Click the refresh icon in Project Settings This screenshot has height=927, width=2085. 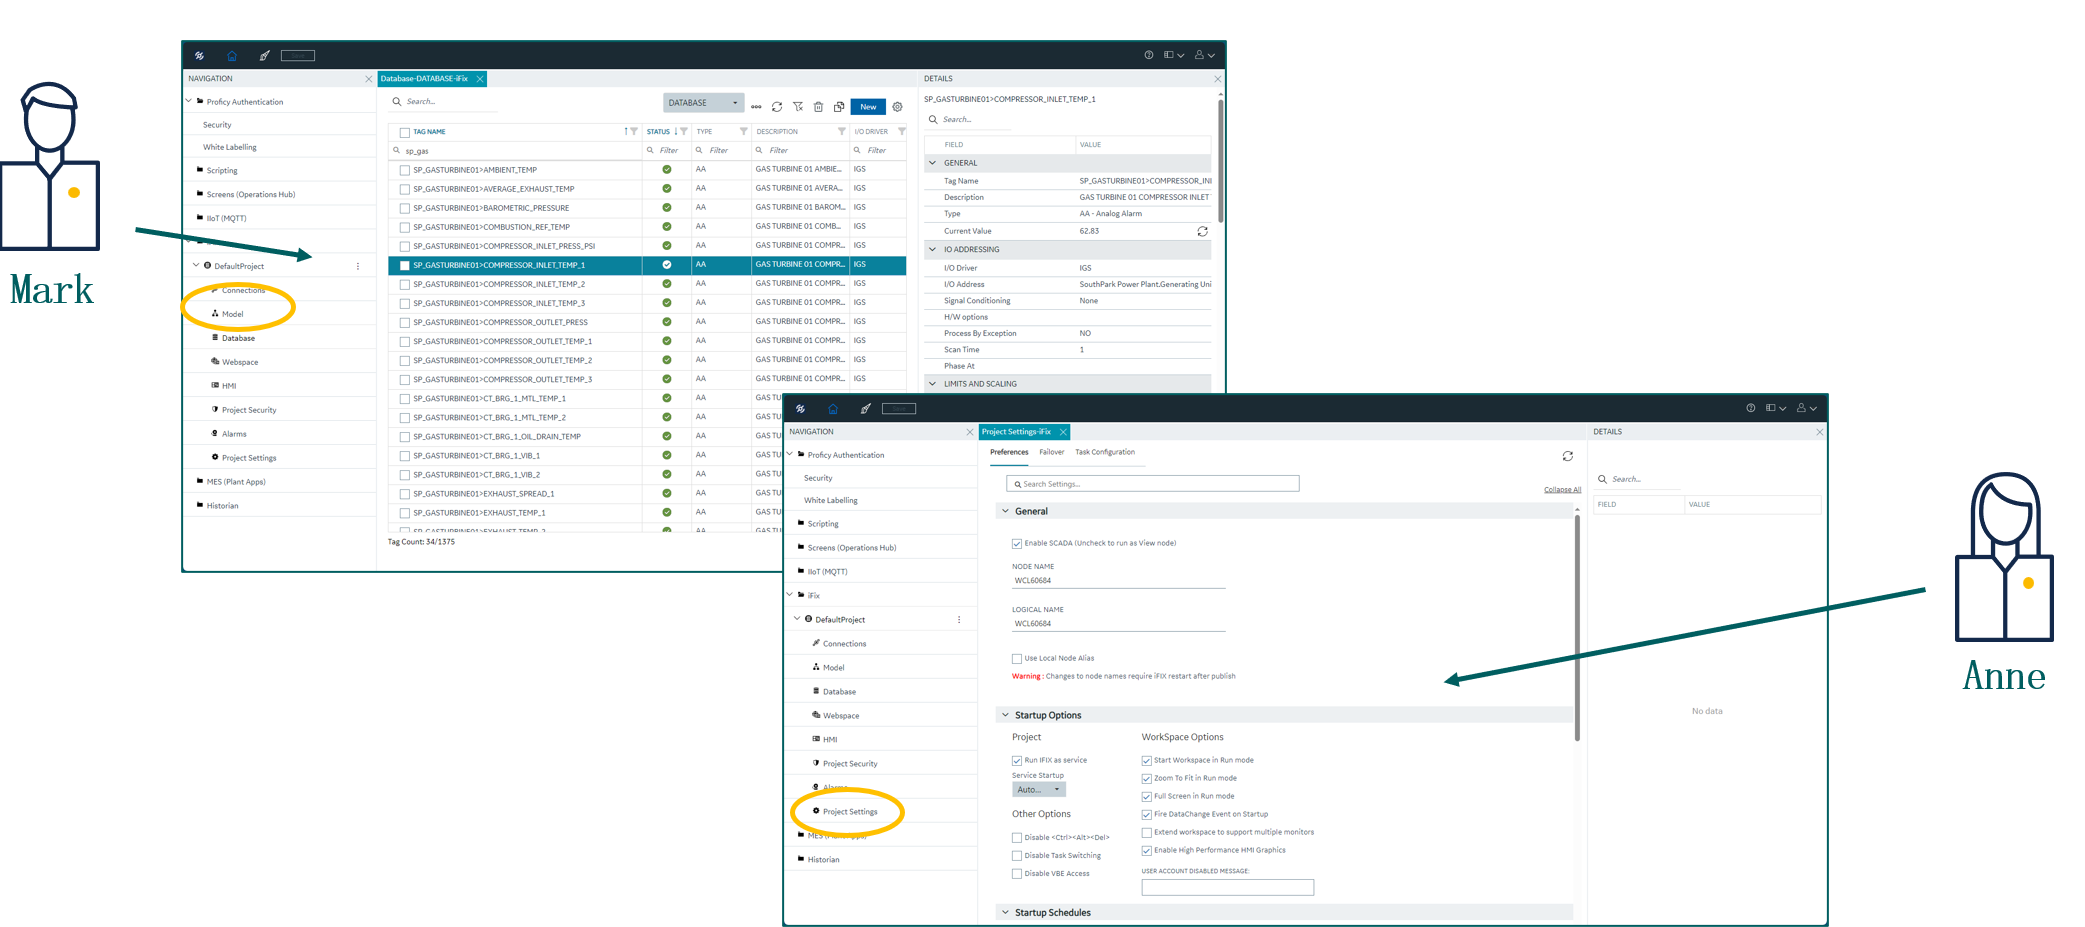(1567, 456)
